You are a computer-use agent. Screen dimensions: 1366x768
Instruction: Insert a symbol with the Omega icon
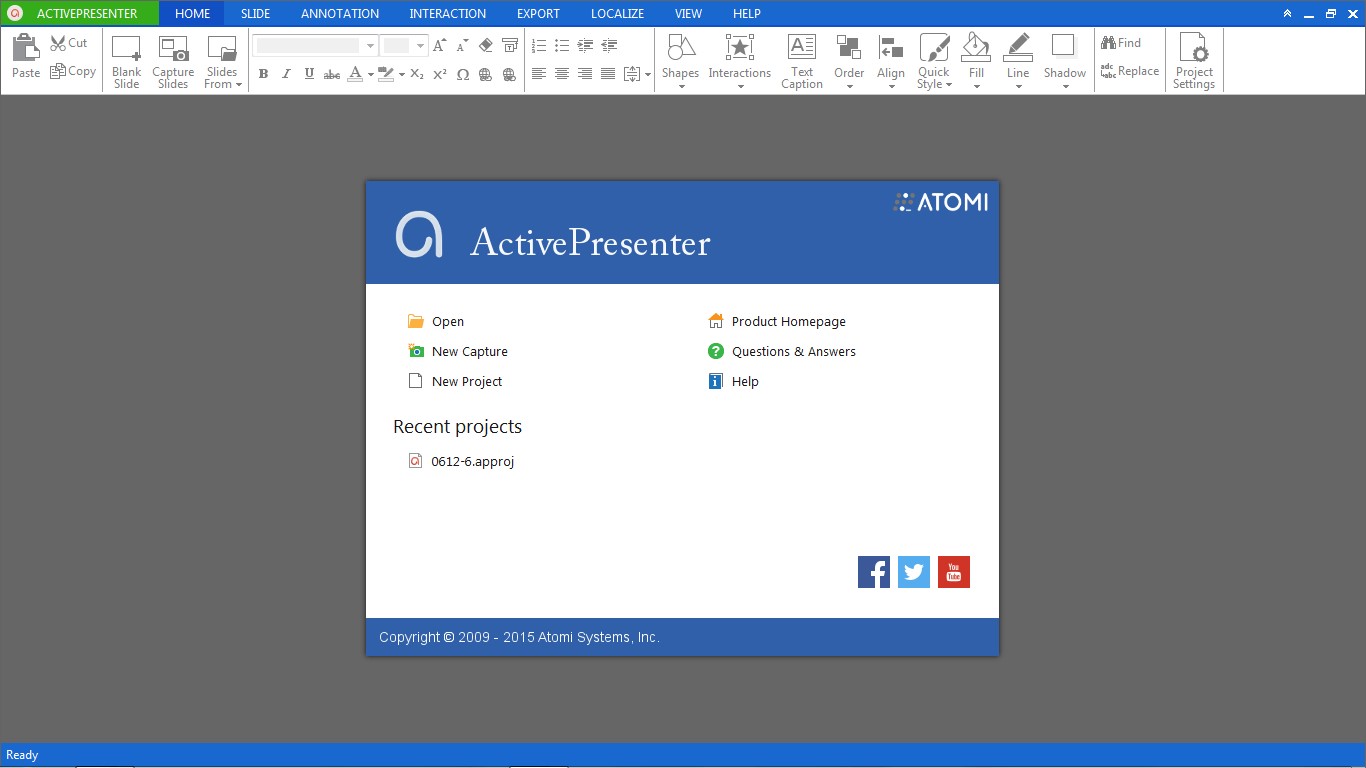[463, 74]
